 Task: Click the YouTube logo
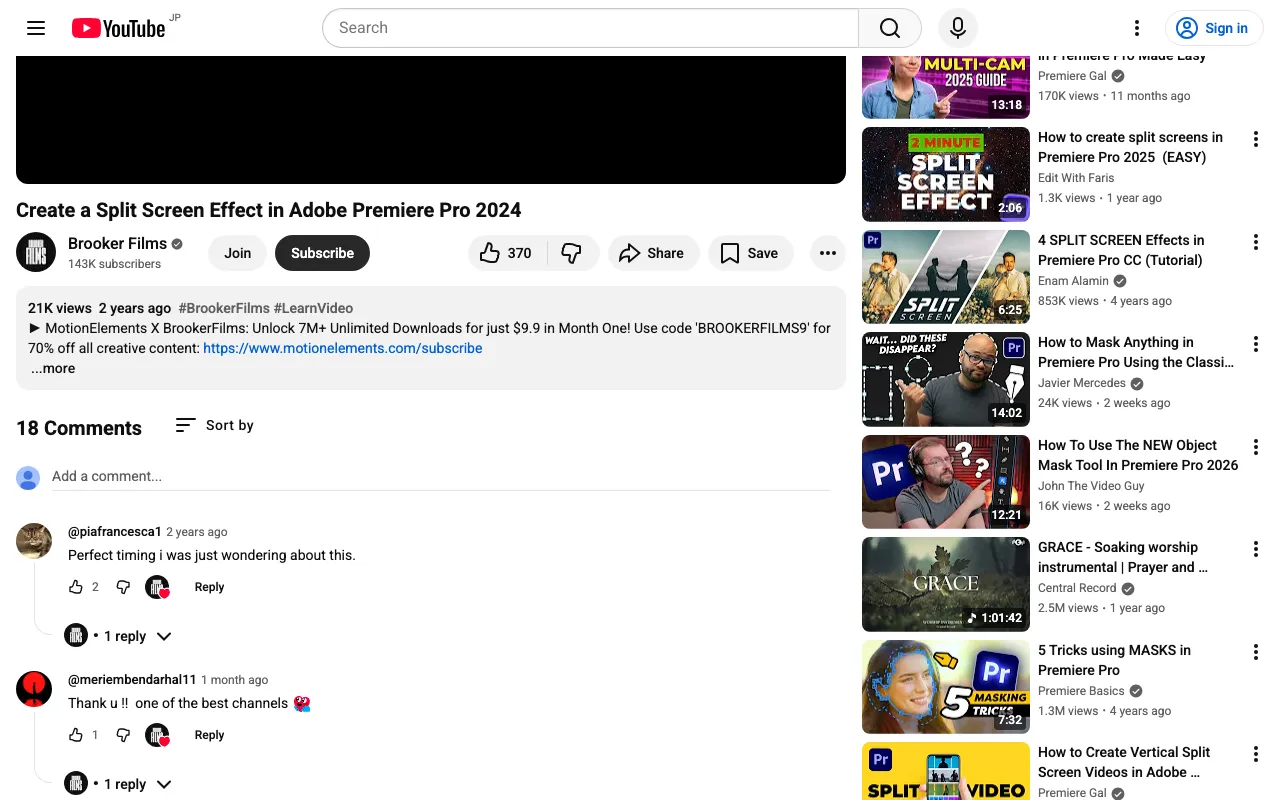[x=118, y=28]
